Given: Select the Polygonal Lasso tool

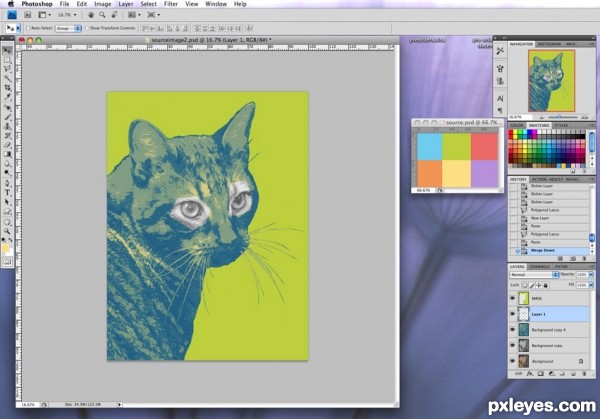Looking at the screenshot, I should [x=7, y=69].
